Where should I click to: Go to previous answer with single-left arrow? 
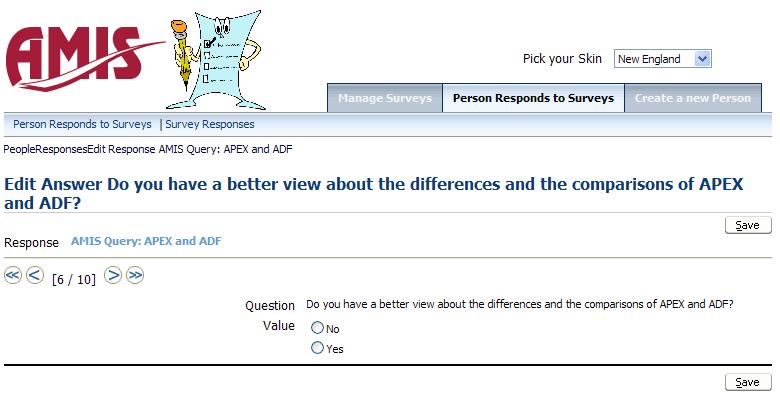(35, 276)
